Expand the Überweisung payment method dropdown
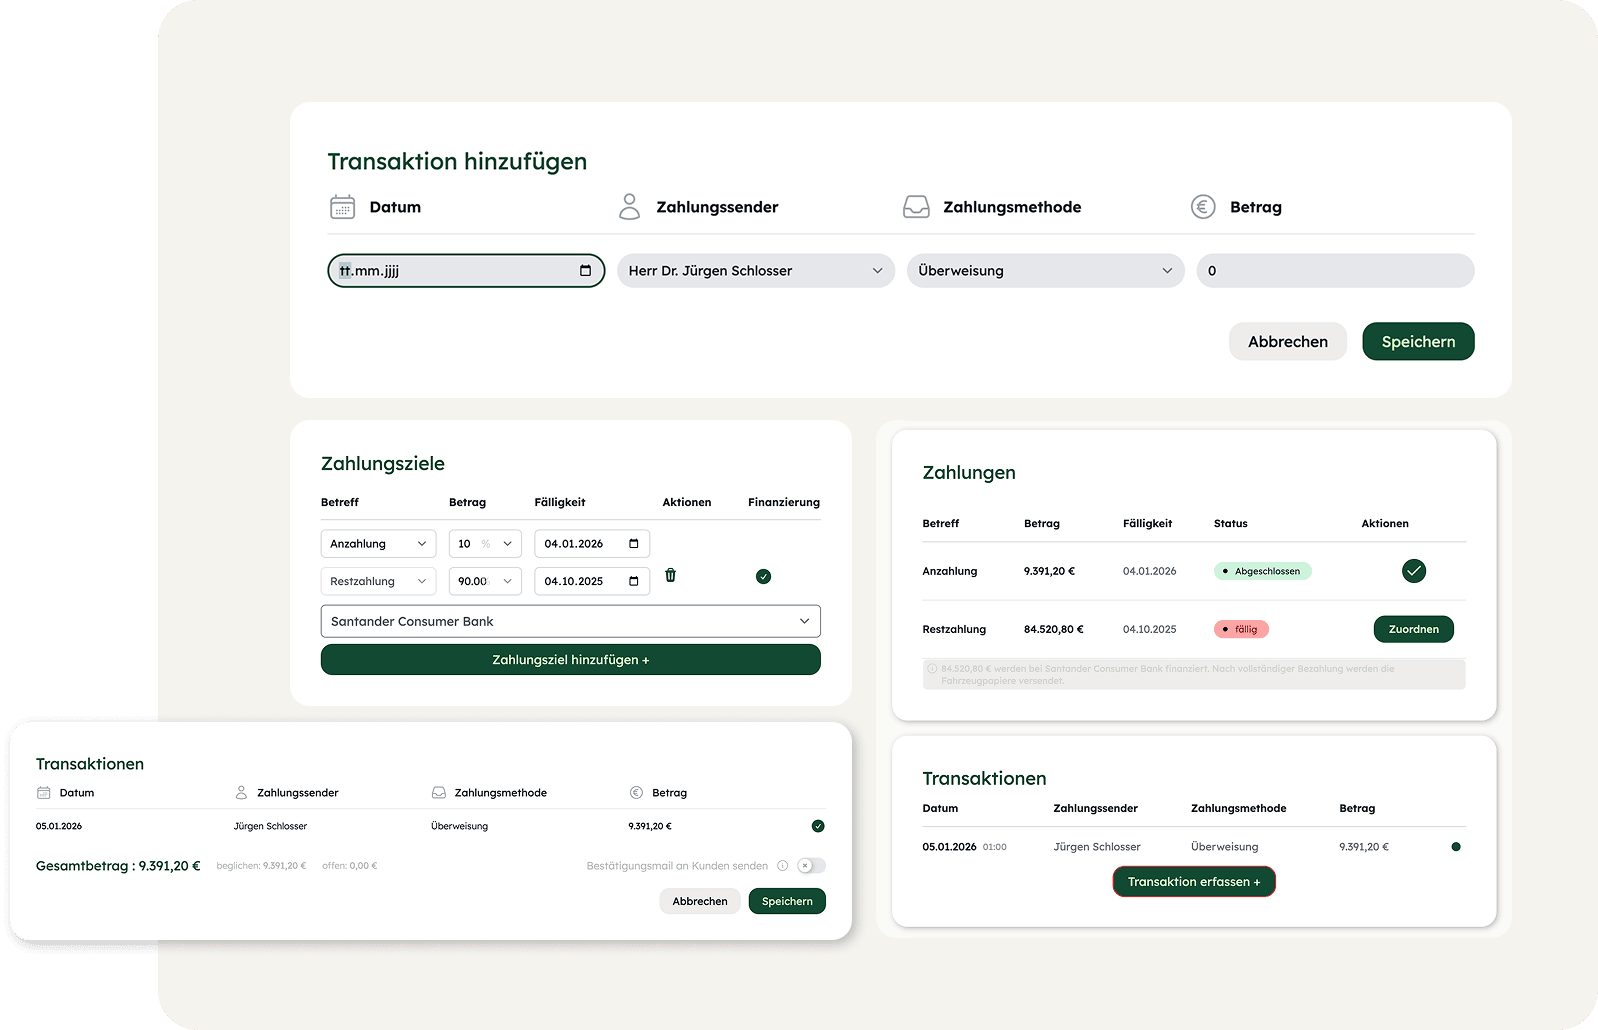Viewport: 1598px width, 1030px height. pyautogui.click(x=1045, y=271)
